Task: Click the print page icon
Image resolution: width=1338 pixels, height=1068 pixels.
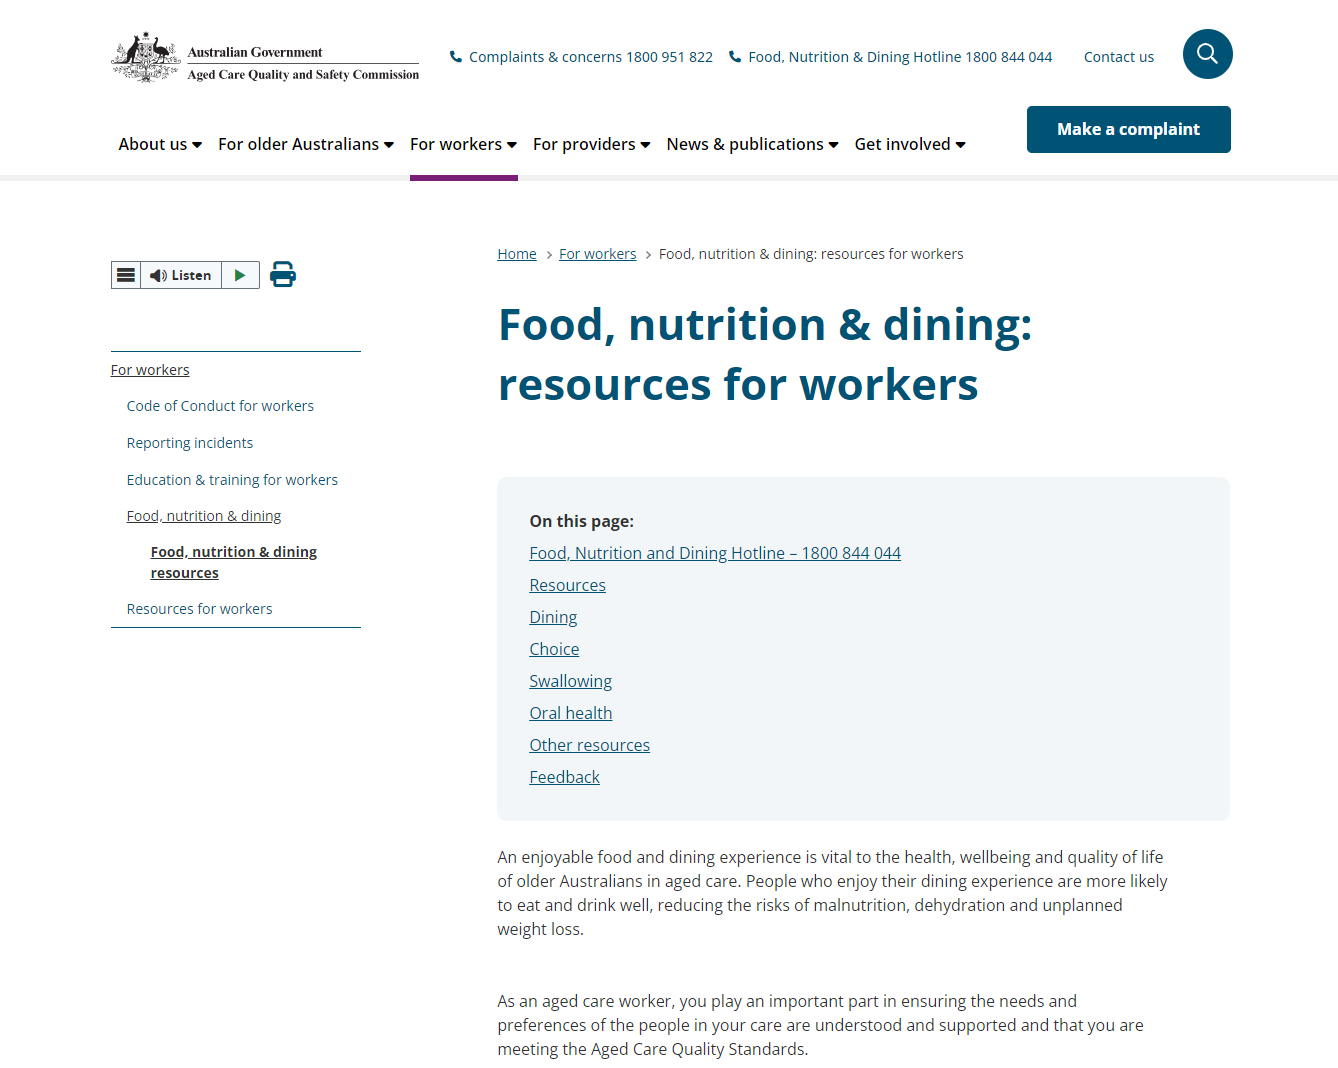Action: point(283,274)
